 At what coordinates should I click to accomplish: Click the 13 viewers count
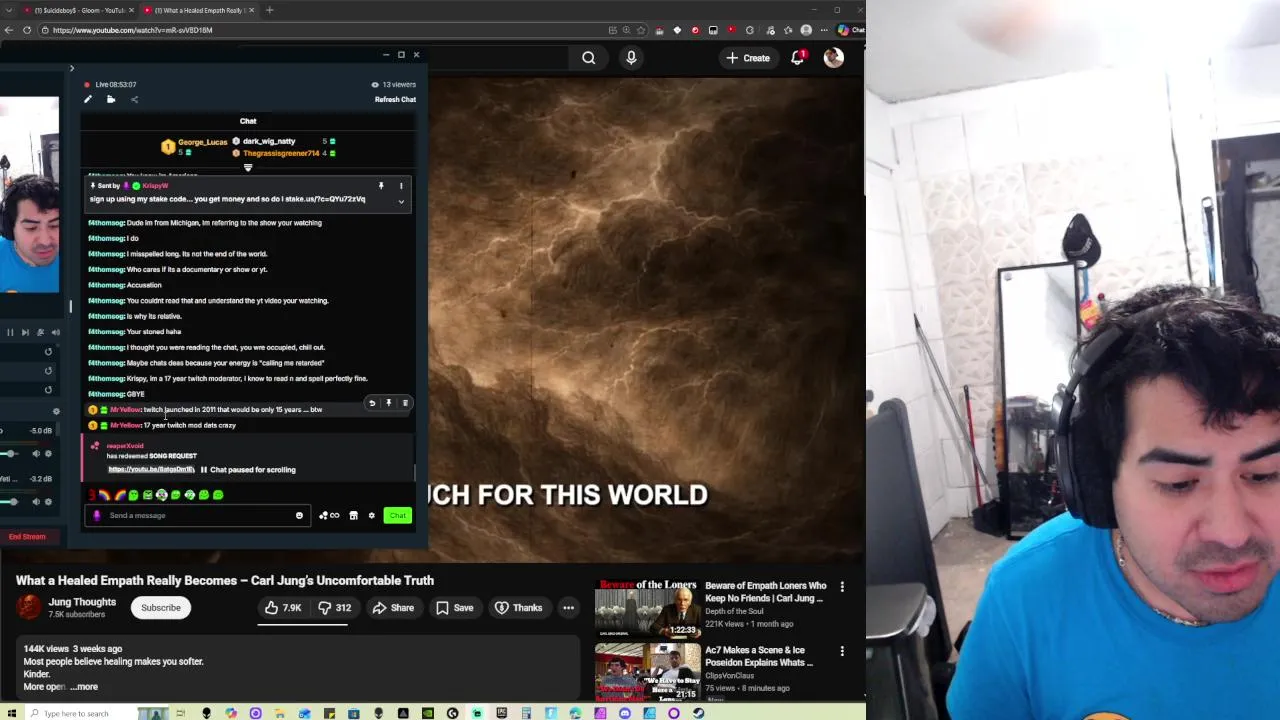[393, 84]
